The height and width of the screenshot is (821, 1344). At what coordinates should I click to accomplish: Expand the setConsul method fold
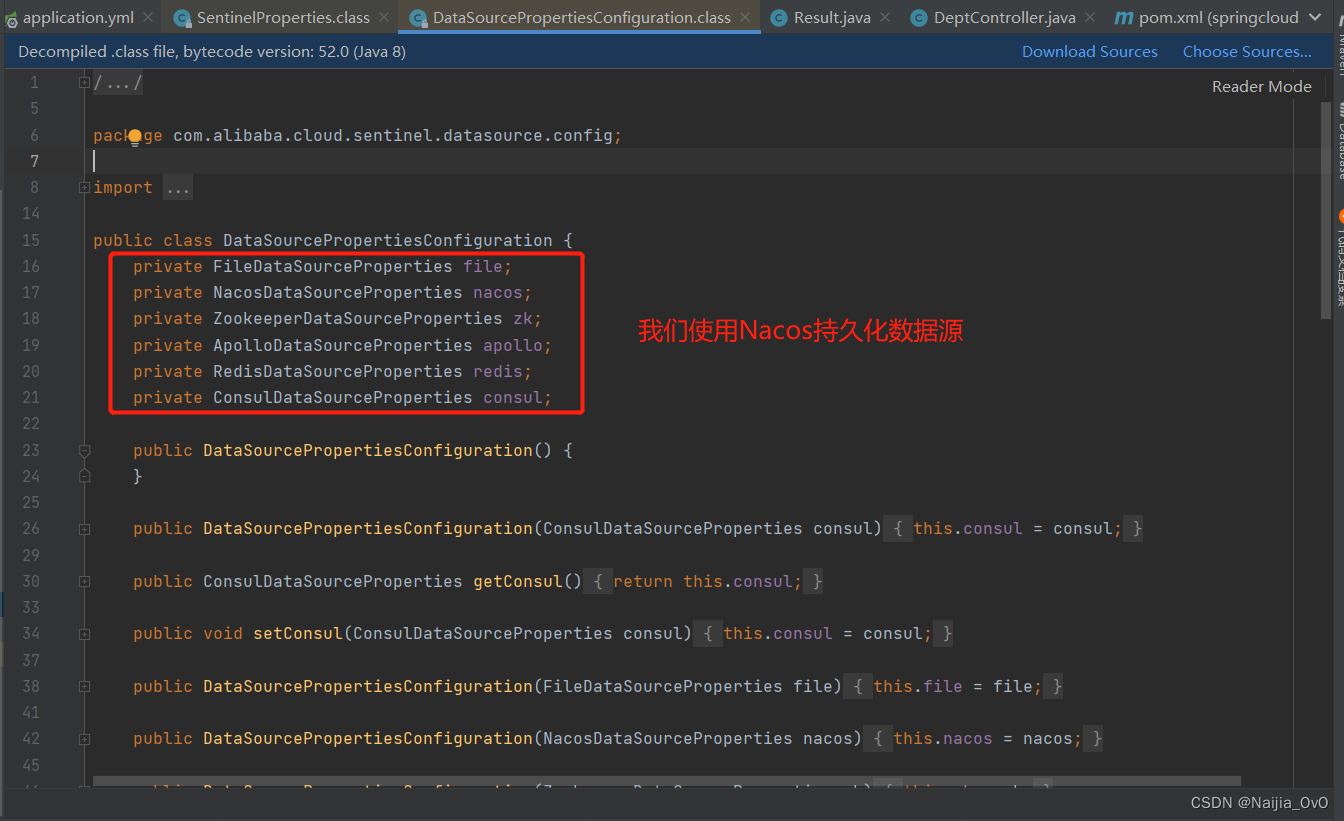(x=84, y=634)
